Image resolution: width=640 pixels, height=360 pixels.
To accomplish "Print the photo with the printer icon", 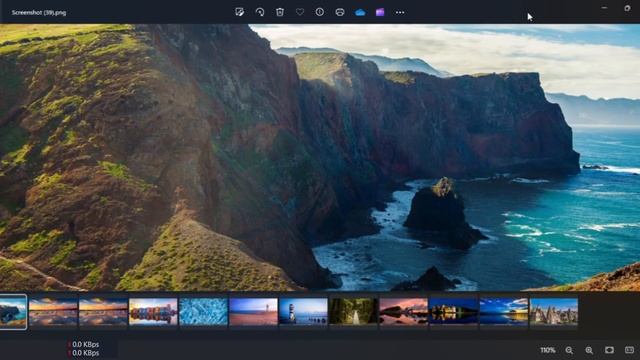I will click(340, 12).
